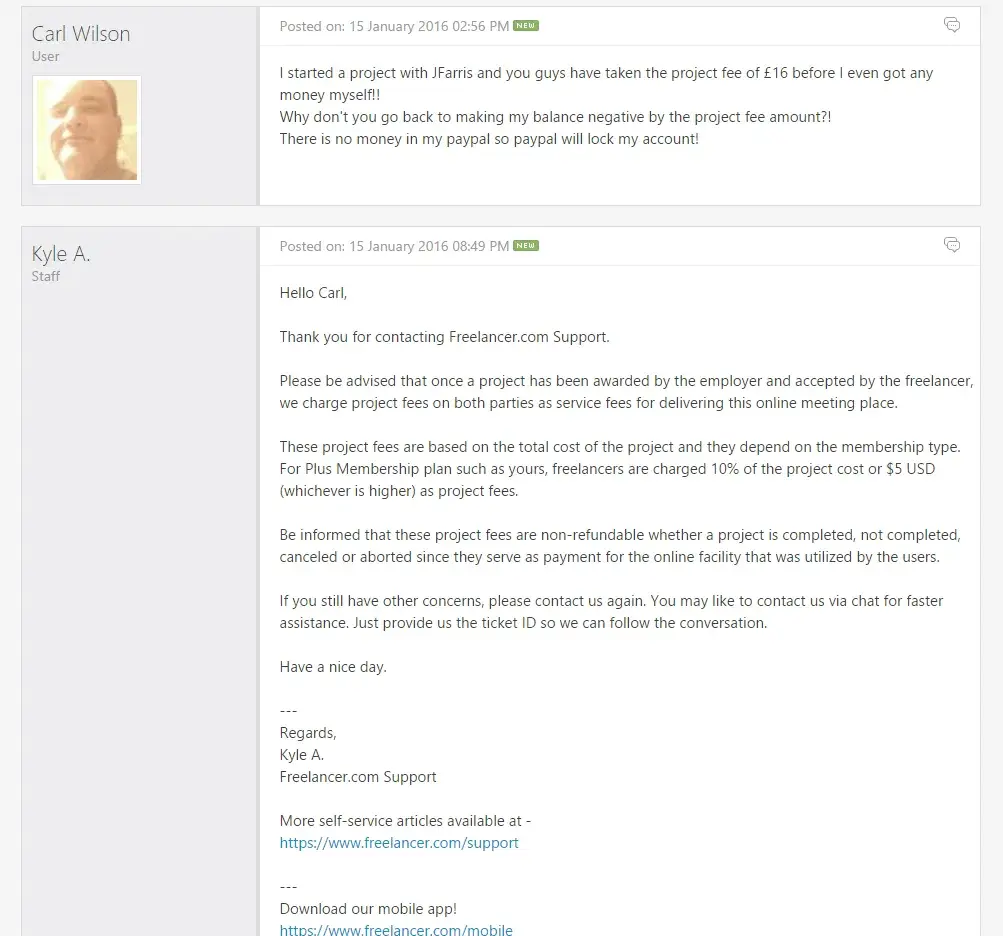Click the "User" role label

pyautogui.click(x=45, y=57)
